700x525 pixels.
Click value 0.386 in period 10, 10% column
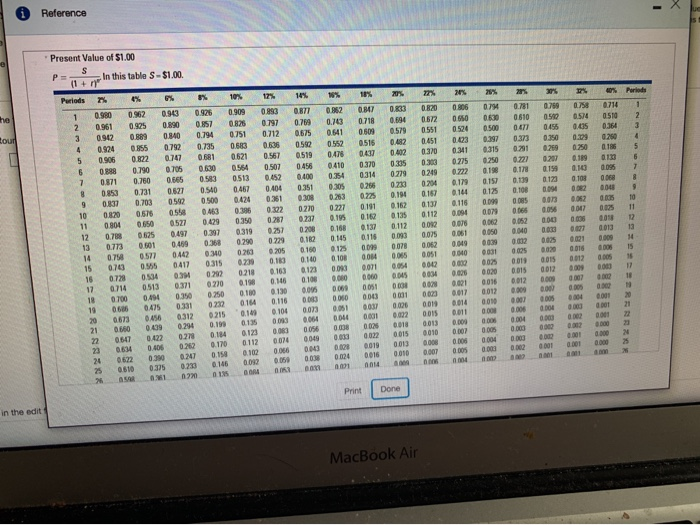coord(243,210)
